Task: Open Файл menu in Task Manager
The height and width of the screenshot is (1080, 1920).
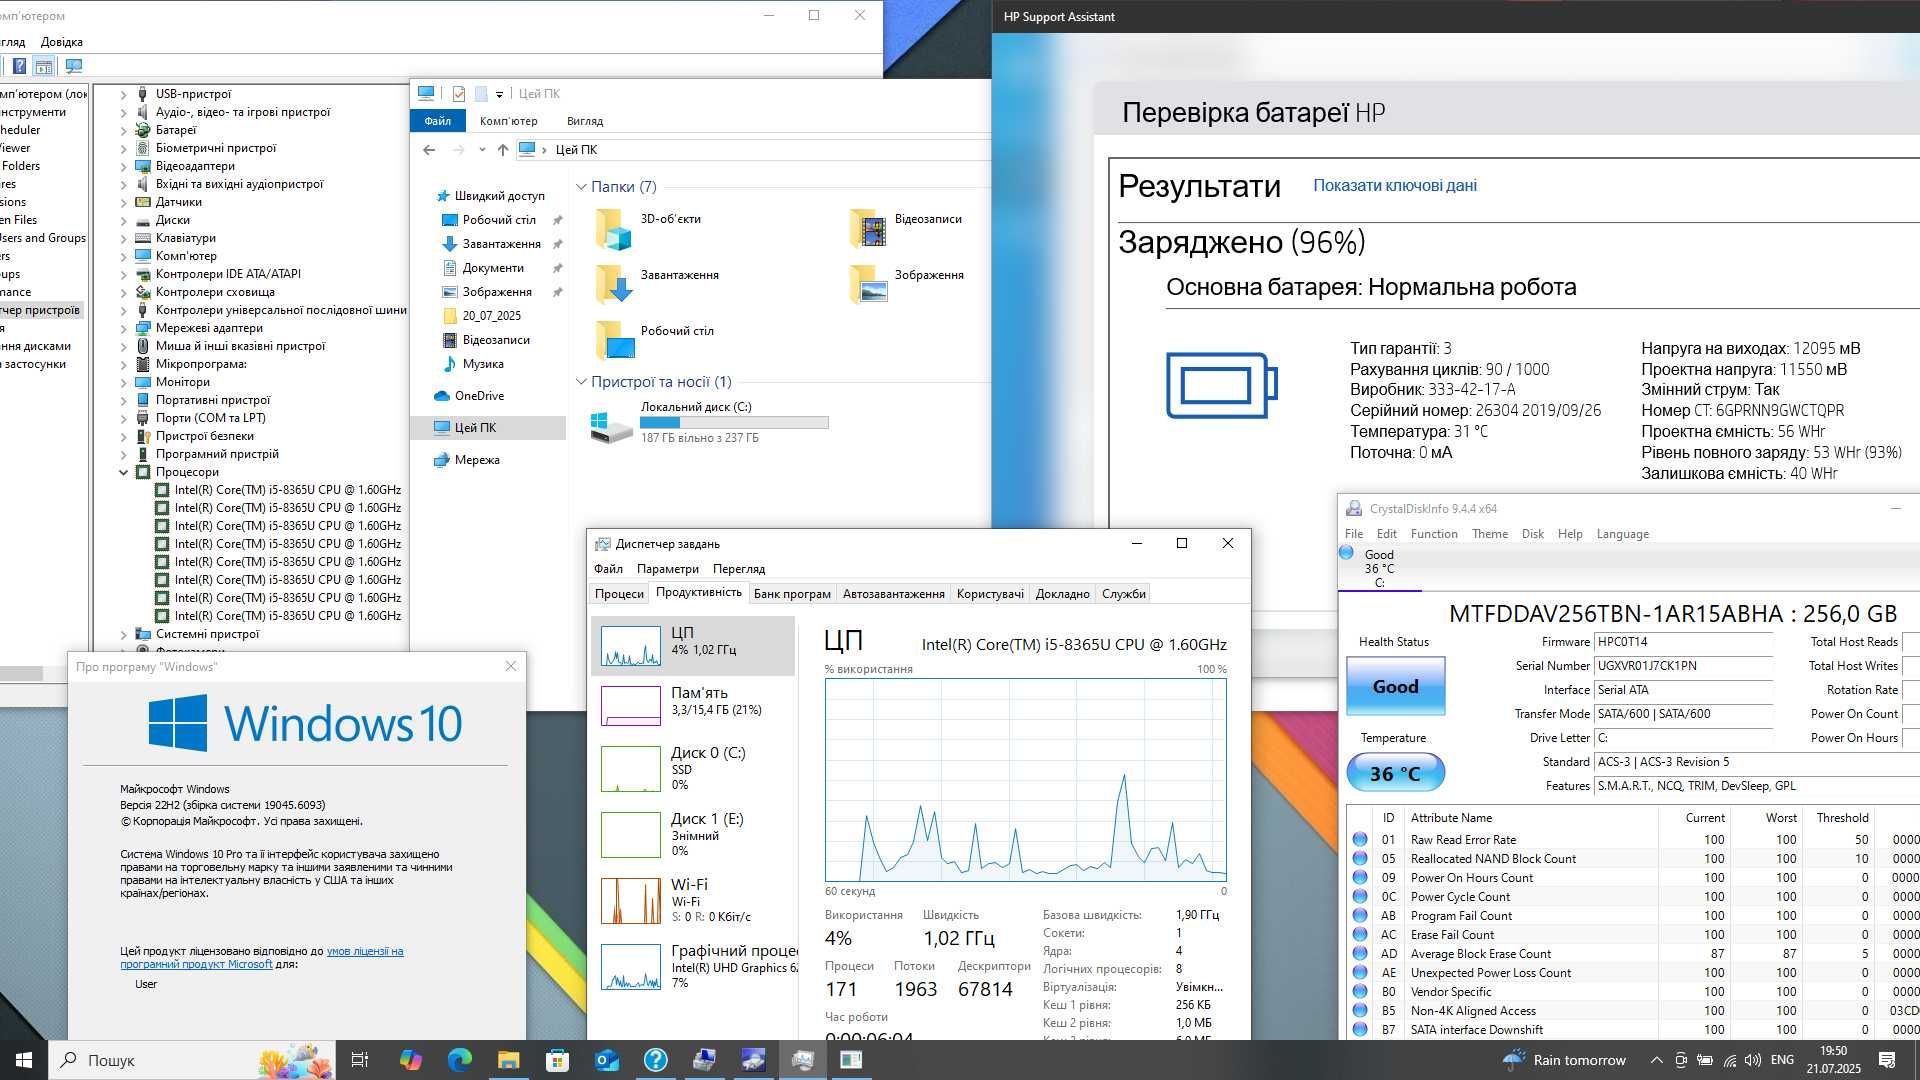Action: tap(608, 569)
